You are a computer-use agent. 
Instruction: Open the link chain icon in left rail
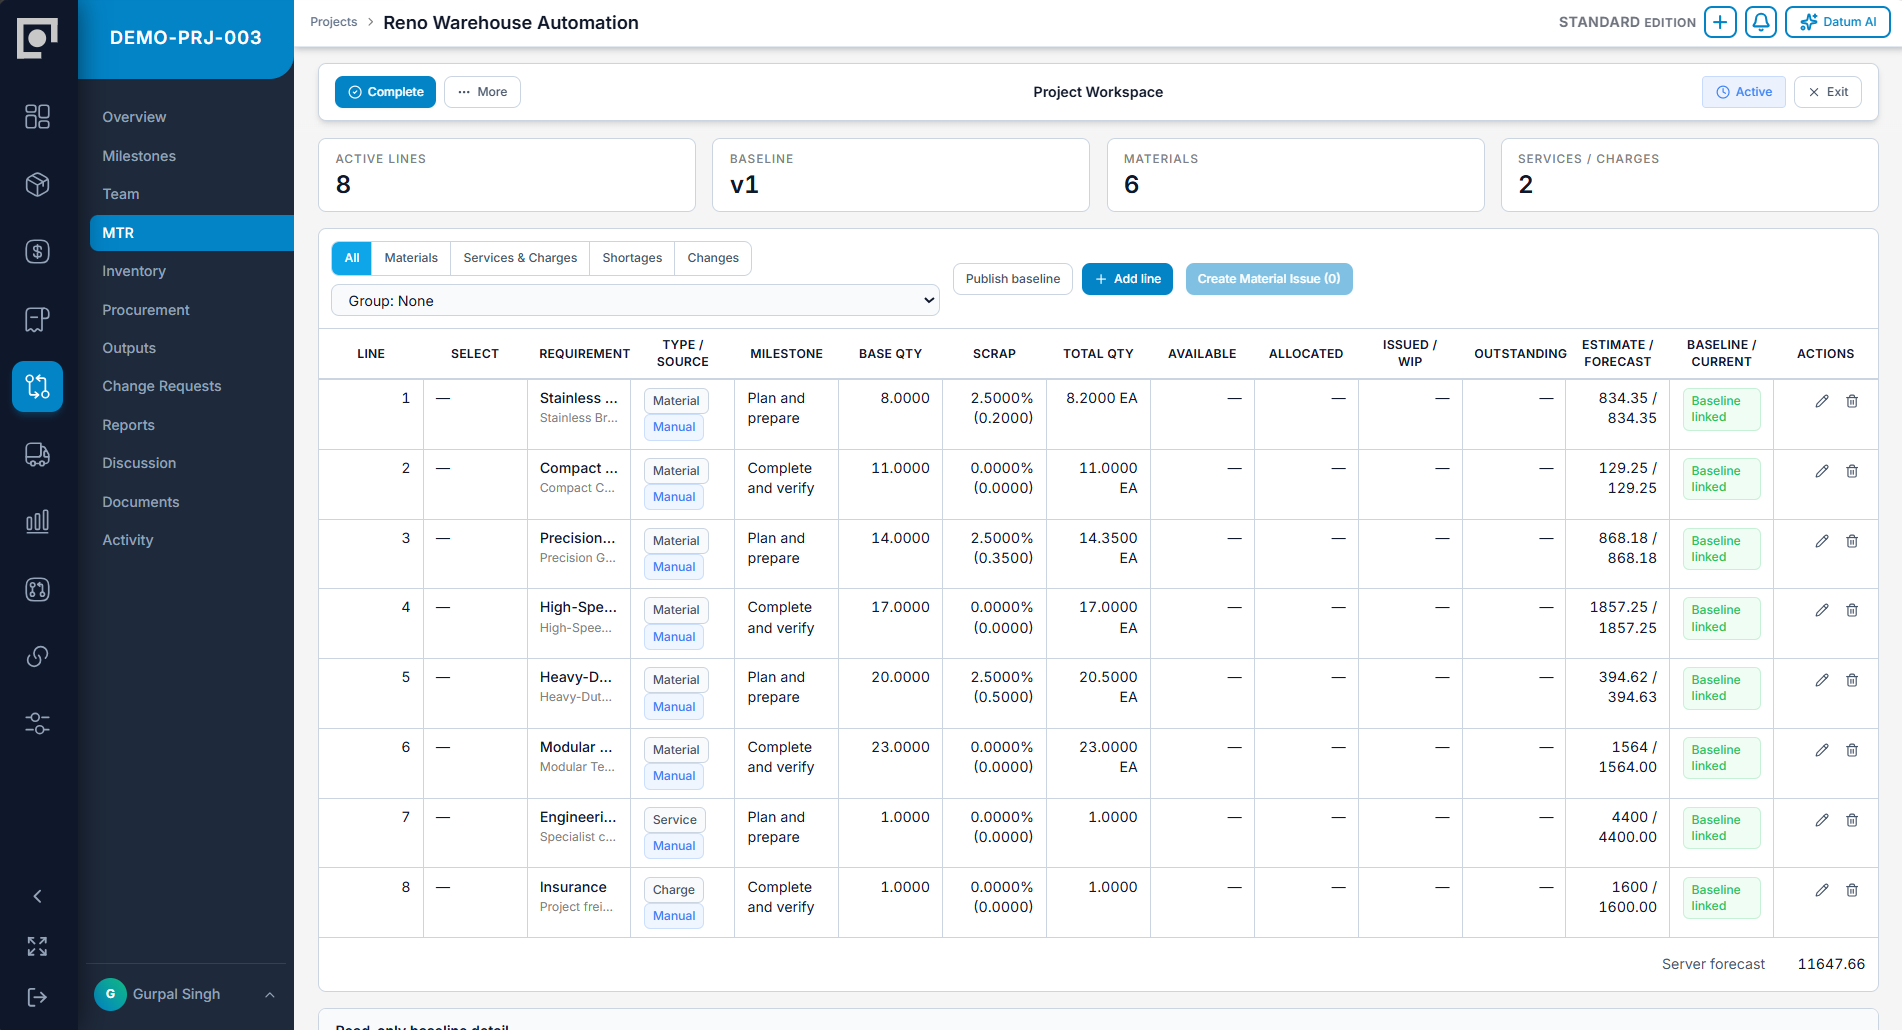click(x=37, y=657)
